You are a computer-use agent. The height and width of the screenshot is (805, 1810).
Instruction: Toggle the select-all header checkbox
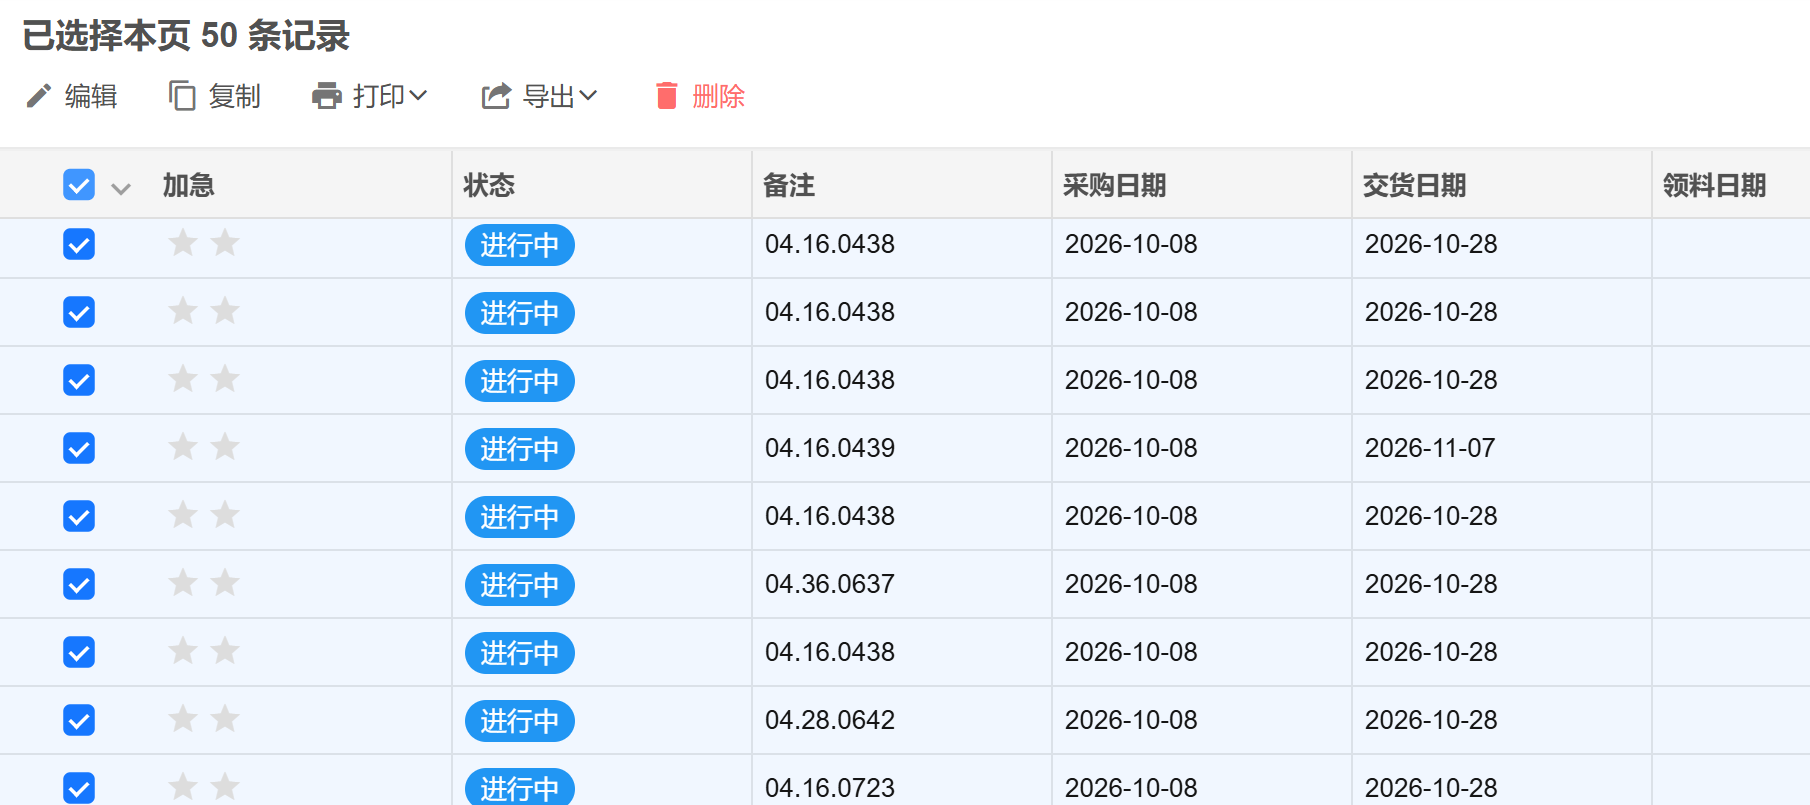tap(79, 185)
